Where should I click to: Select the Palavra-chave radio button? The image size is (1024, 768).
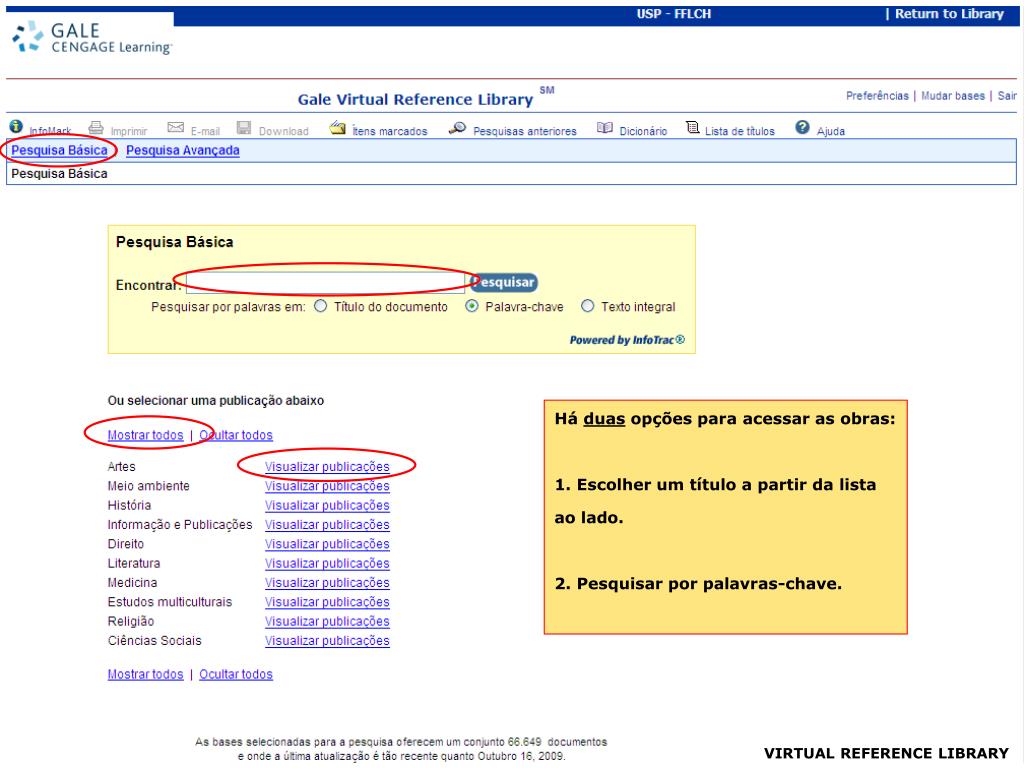click(x=472, y=306)
